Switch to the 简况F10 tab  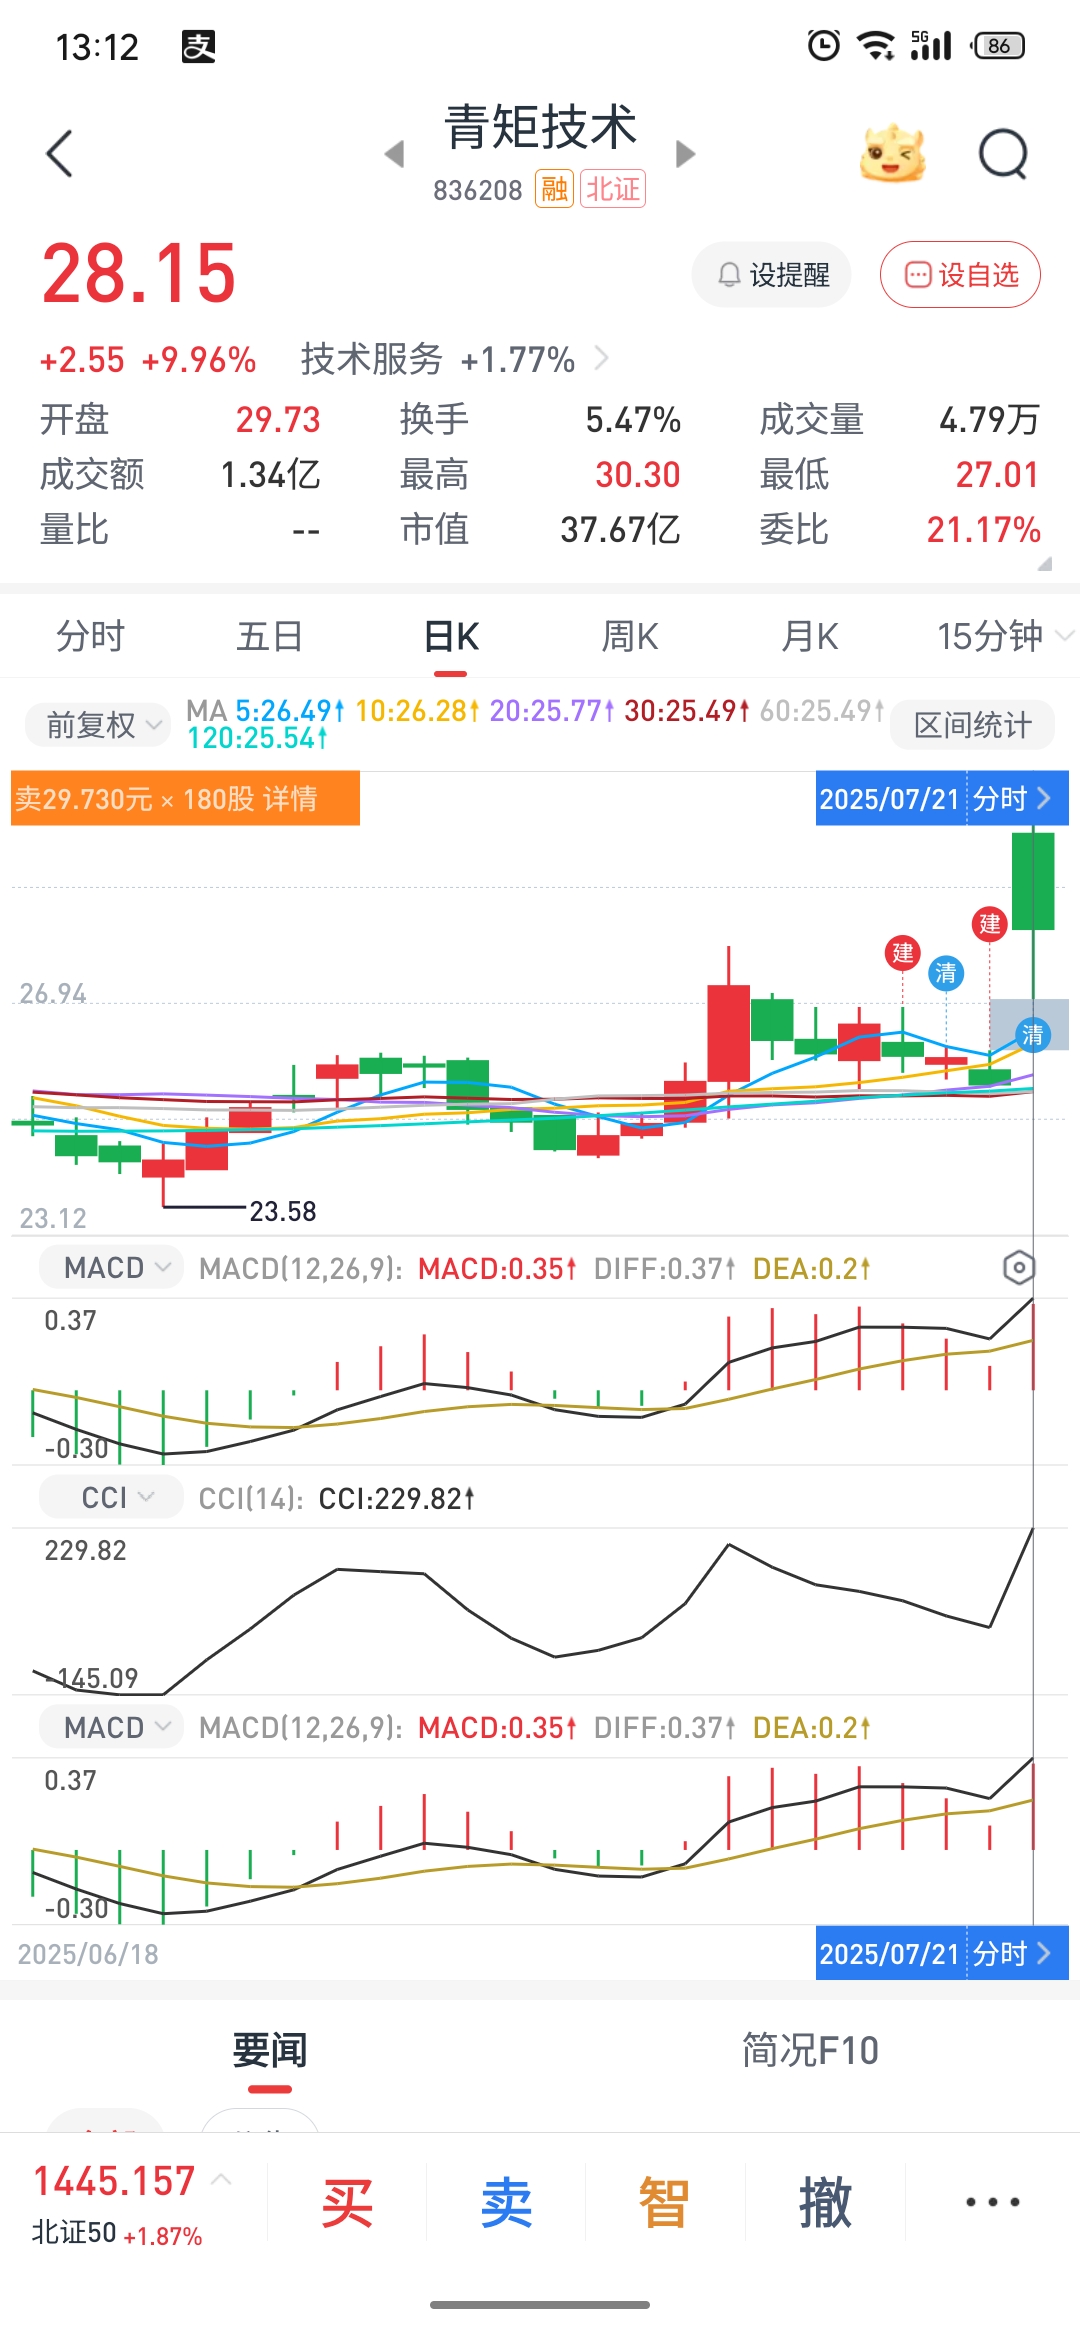click(x=810, y=2051)
